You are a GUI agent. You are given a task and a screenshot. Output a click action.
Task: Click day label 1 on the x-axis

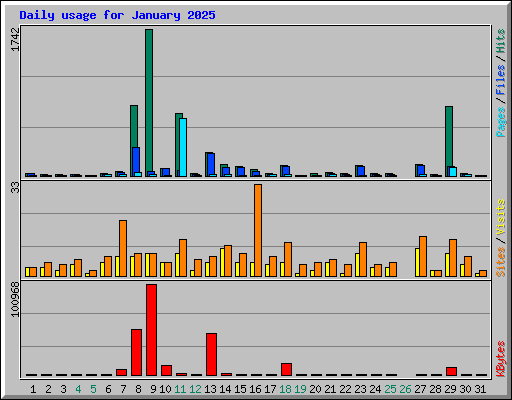click(x=33, y=389)
